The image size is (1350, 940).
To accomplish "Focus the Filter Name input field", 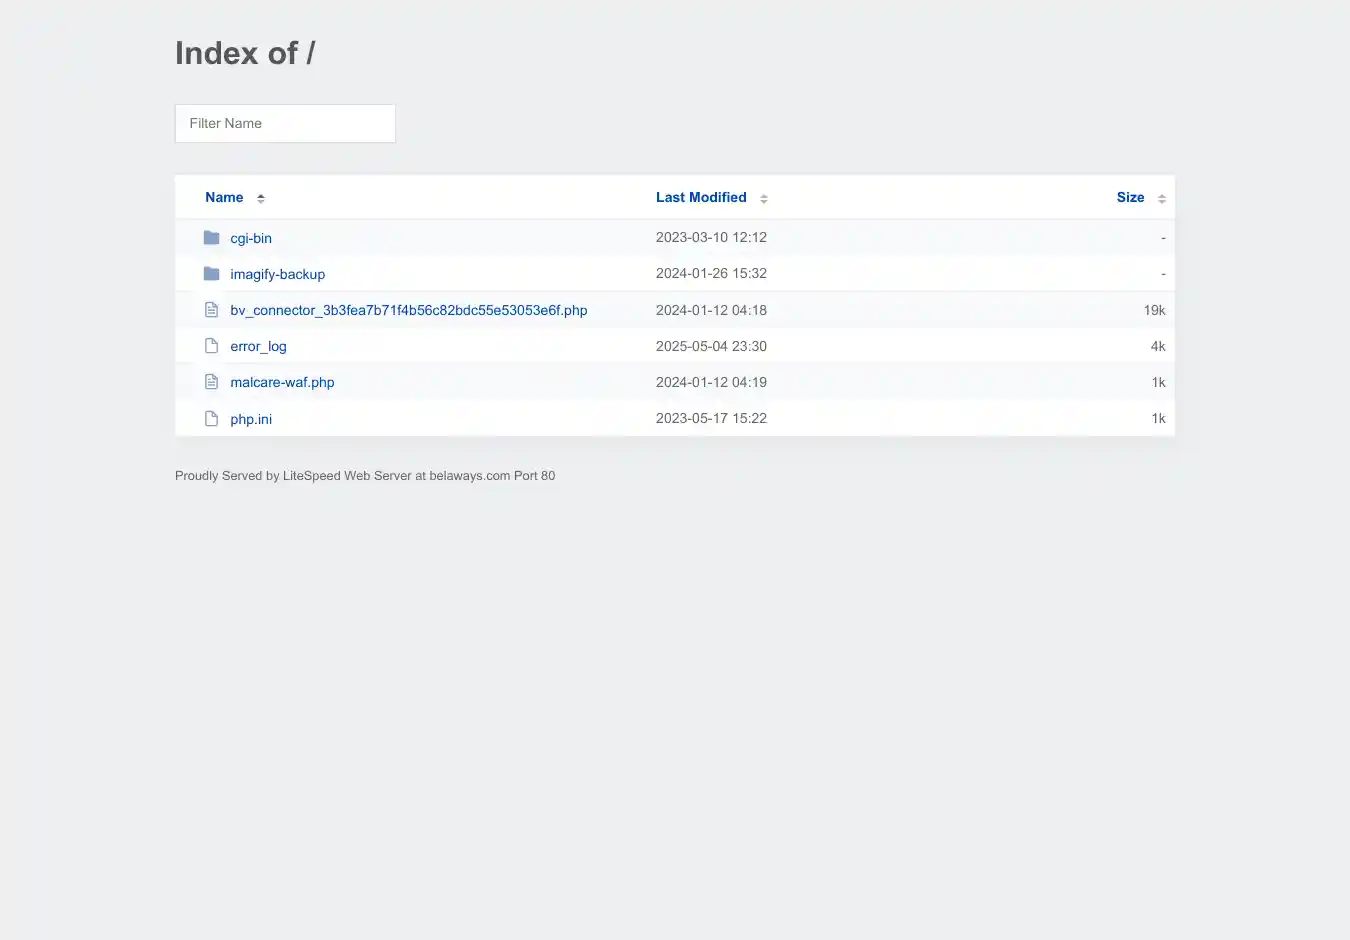I will point(285,123).
